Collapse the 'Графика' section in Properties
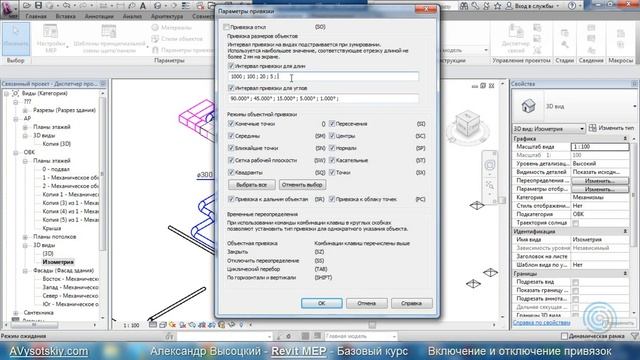Viewport: 640px width, 360px height. [625, 139]
